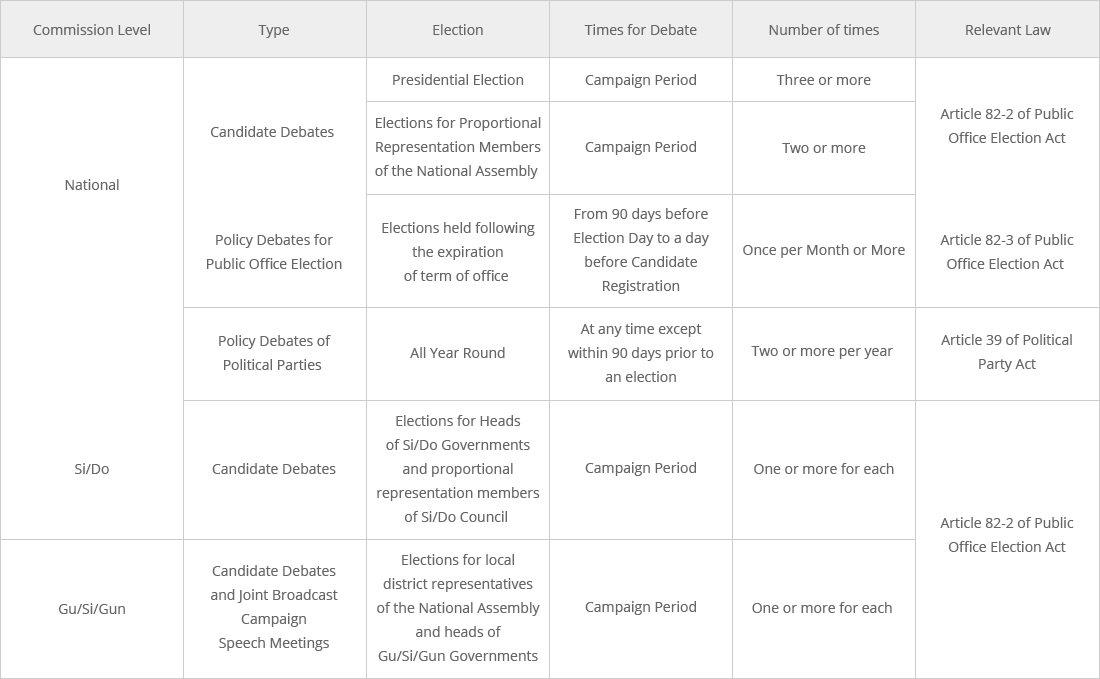Image resolution: width=1100 pixels, height=679 pixels.
Task: Click the Number of times header
Action: [x=824, y=30]
